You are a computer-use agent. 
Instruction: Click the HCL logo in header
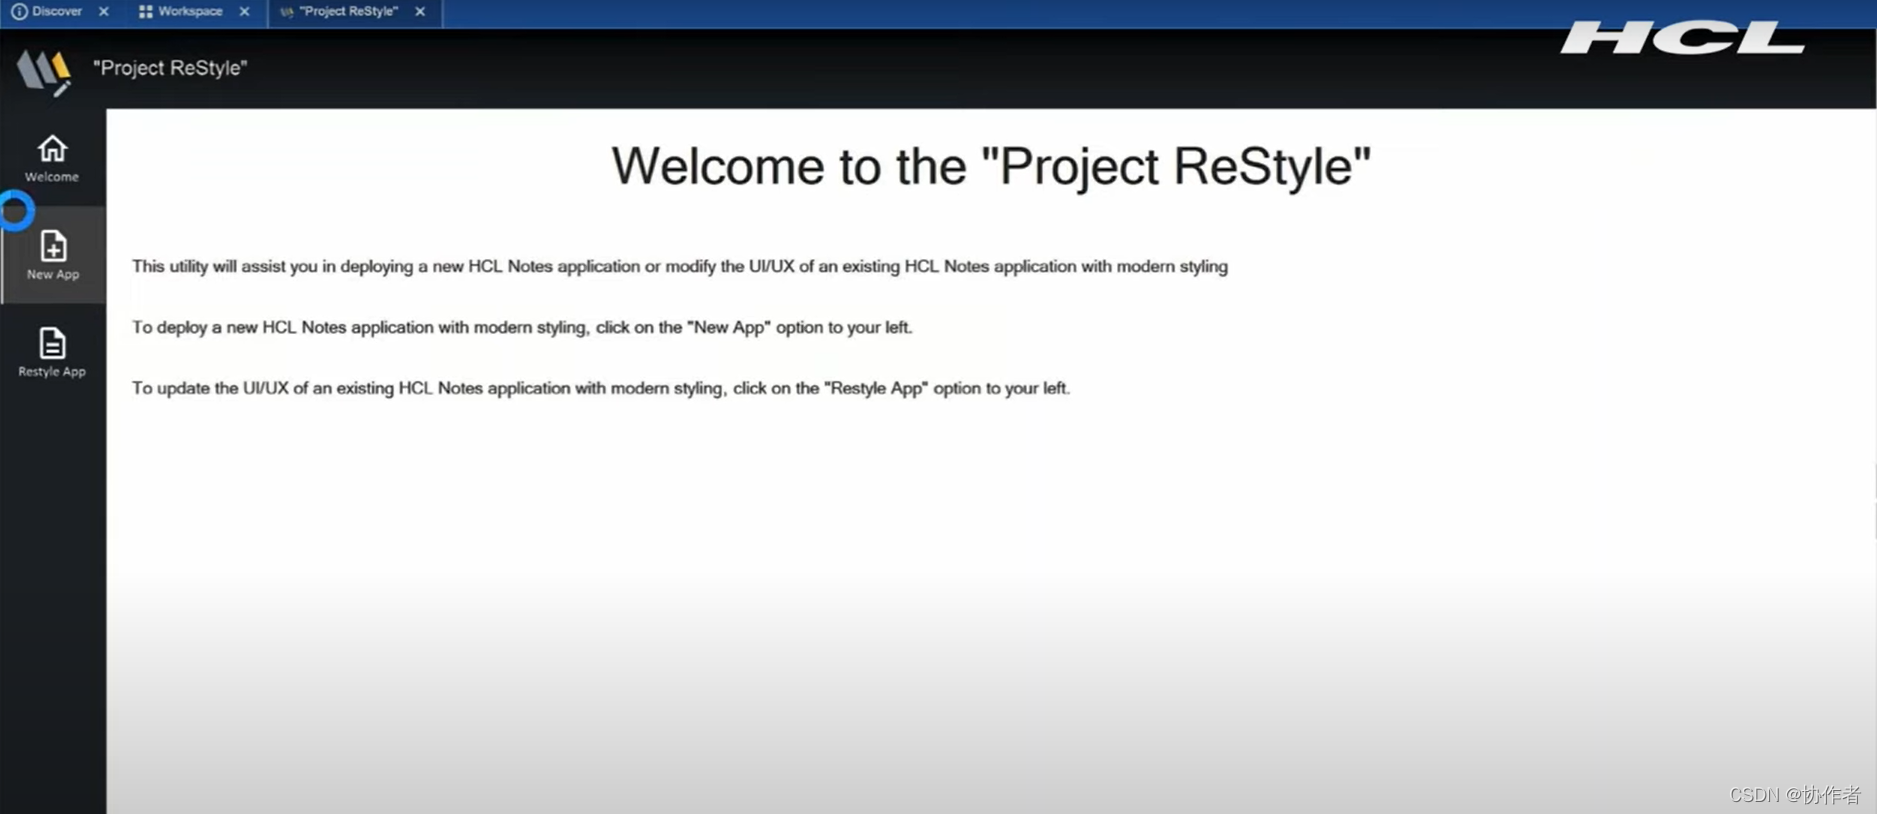pyautogui.click(x=1683, y=39)
